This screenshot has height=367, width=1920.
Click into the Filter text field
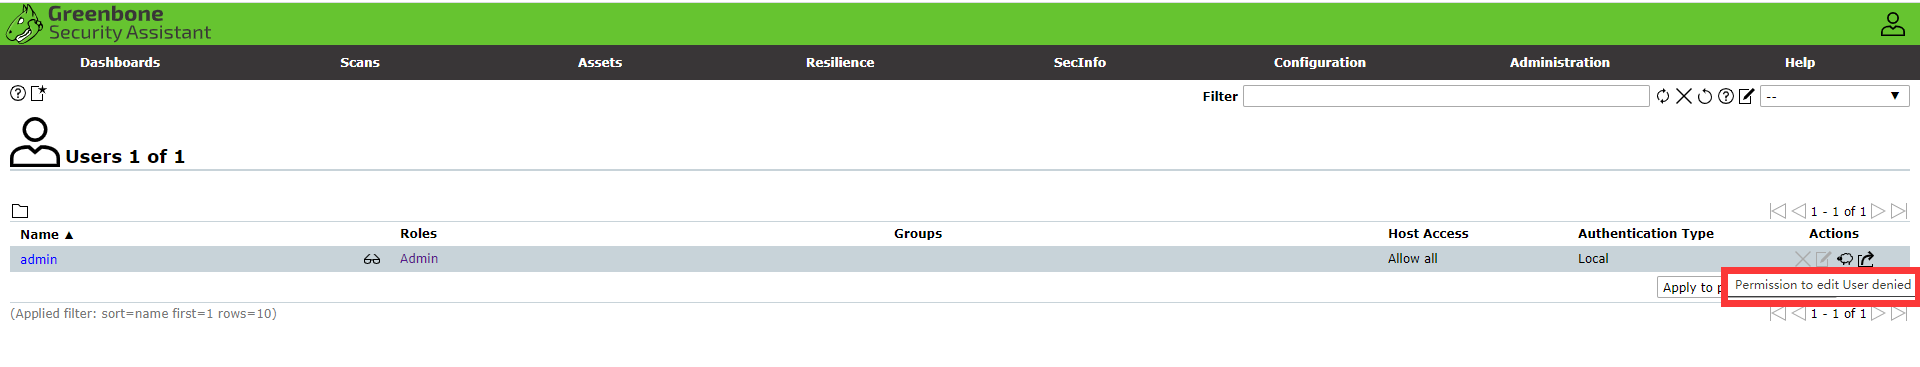1446,96
